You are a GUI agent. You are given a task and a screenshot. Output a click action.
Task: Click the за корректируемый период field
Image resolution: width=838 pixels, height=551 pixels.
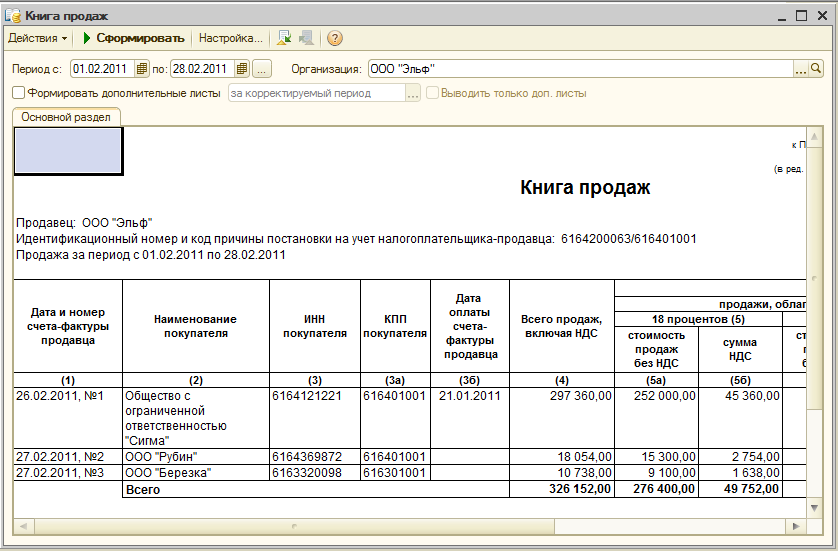[x=317, y=93]
